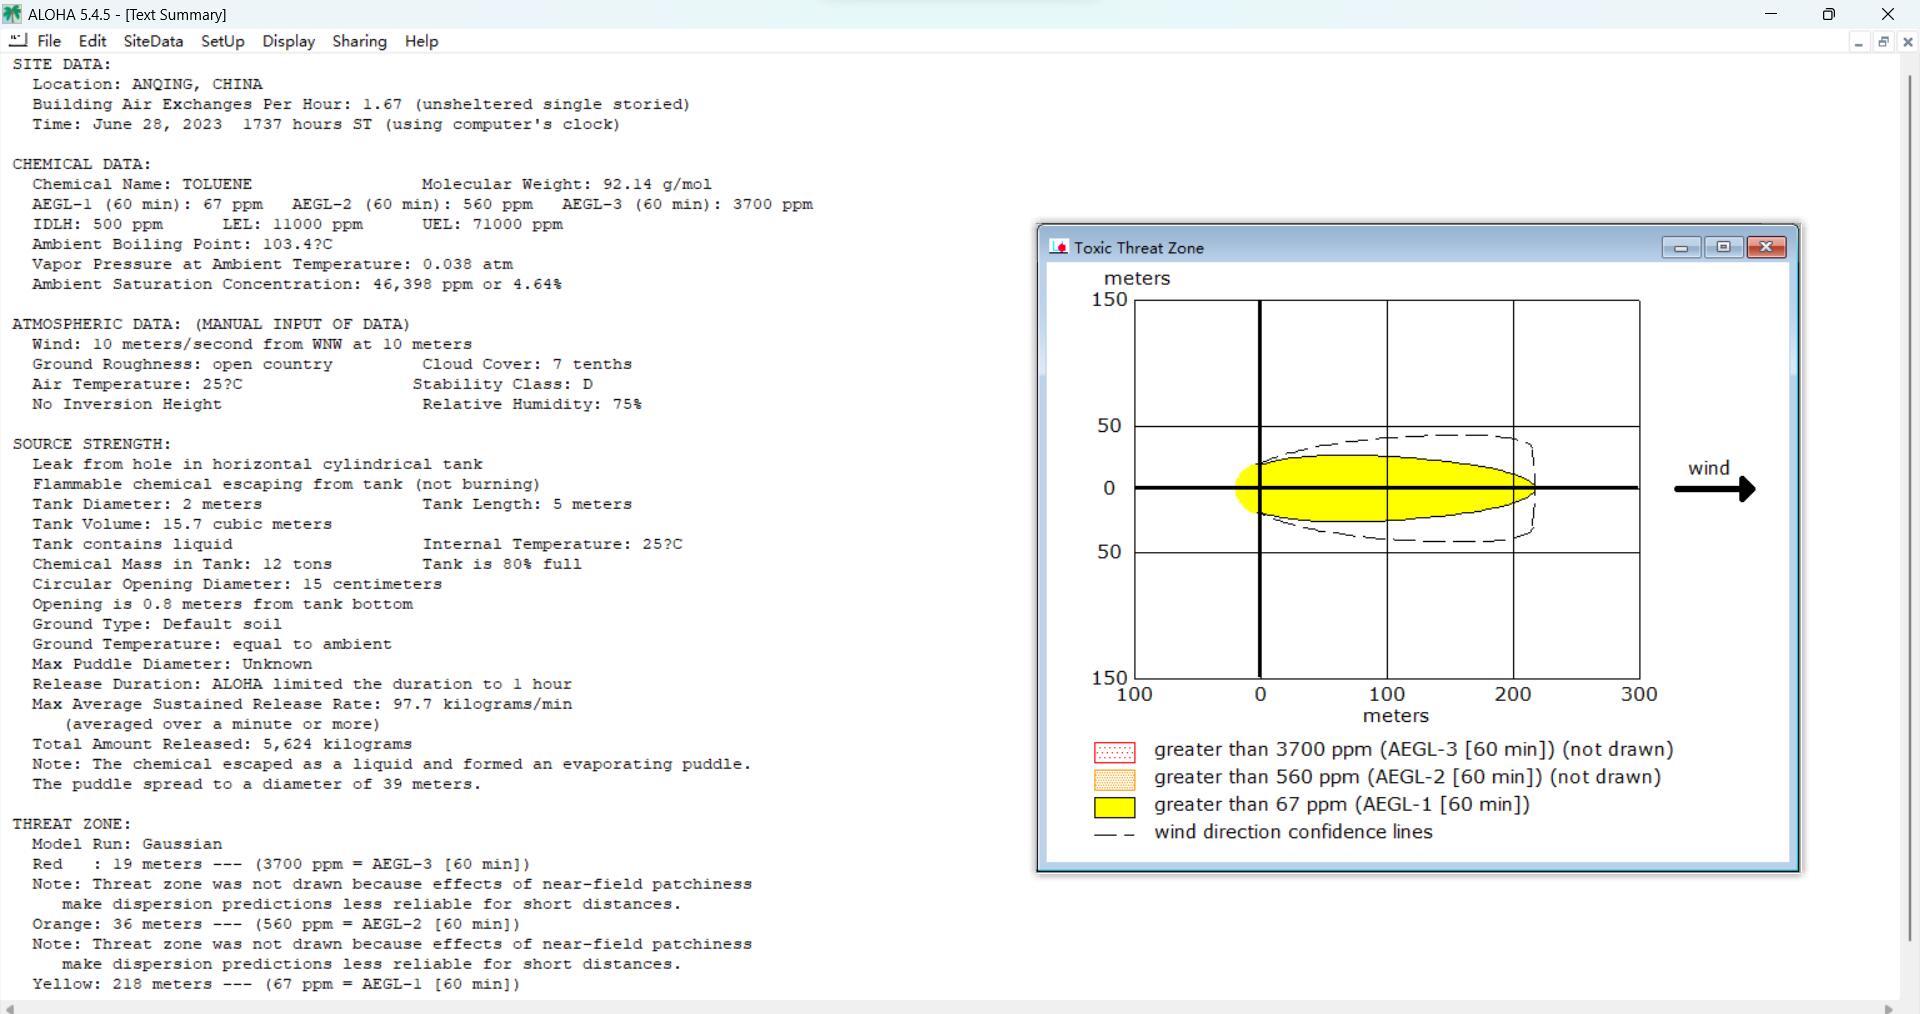Screen dimensions: 1920x1014
Task: Open the SiteData menu
Action: 153,41
